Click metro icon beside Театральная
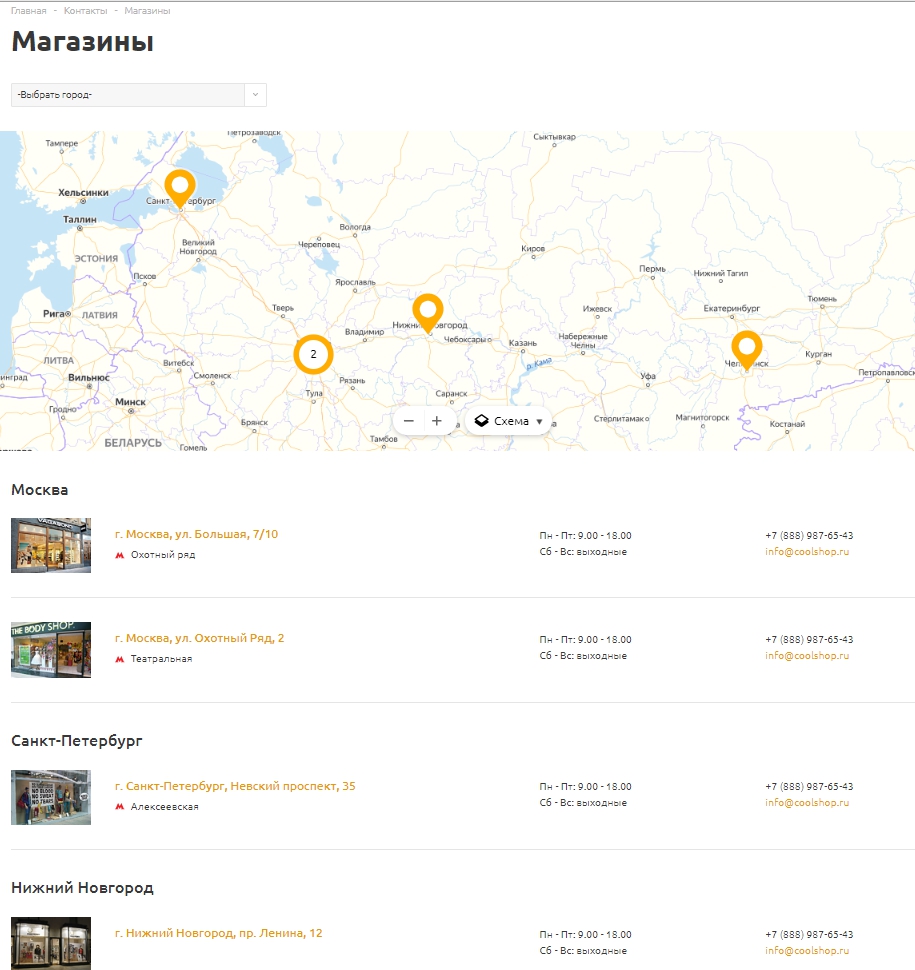915x970 pixels. pos(120,659)
